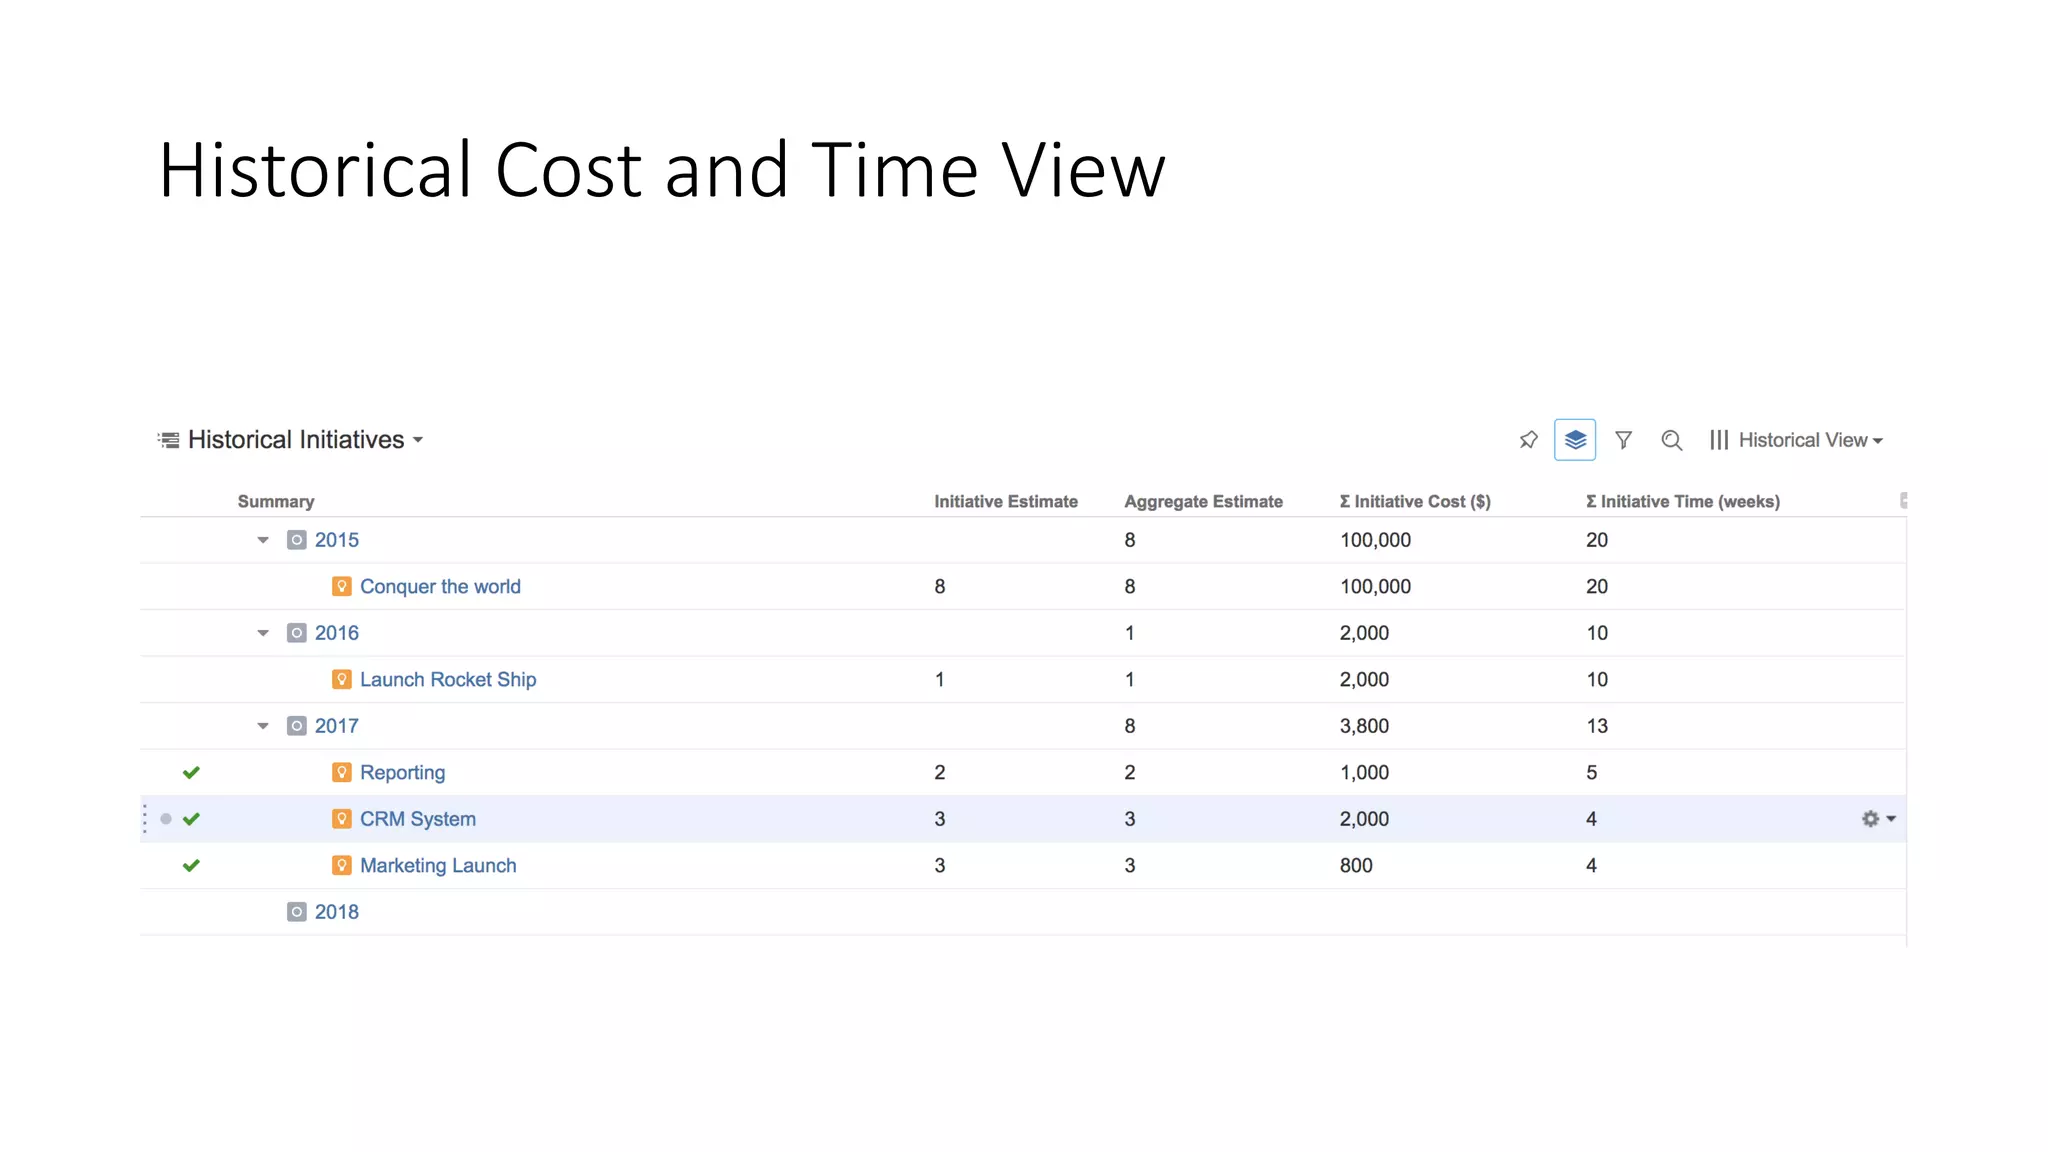Select the 5 weeks cell for Reporting
This screenshot has height=1152, width=2048.
(x=1592, y=773)
